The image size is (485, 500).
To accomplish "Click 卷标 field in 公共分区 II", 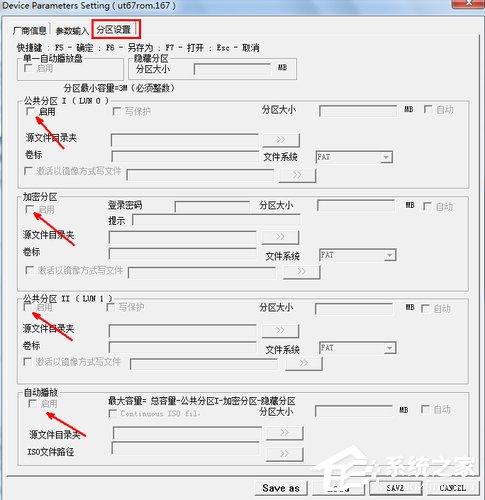I will coord(183,347).
